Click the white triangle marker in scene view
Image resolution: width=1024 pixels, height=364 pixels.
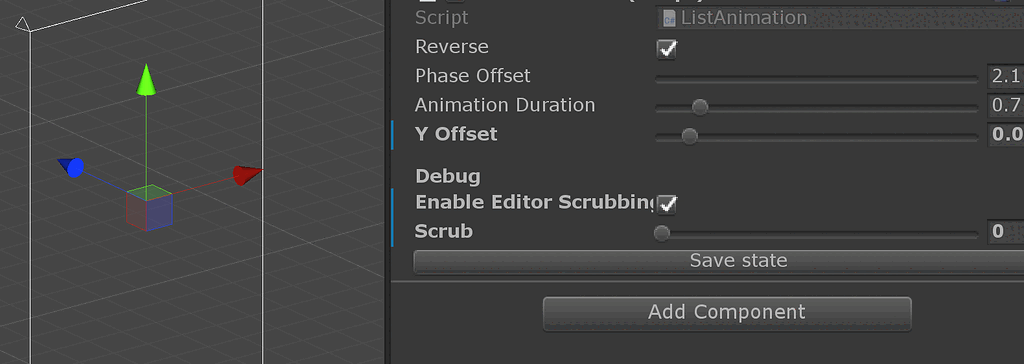coord(22,25)
